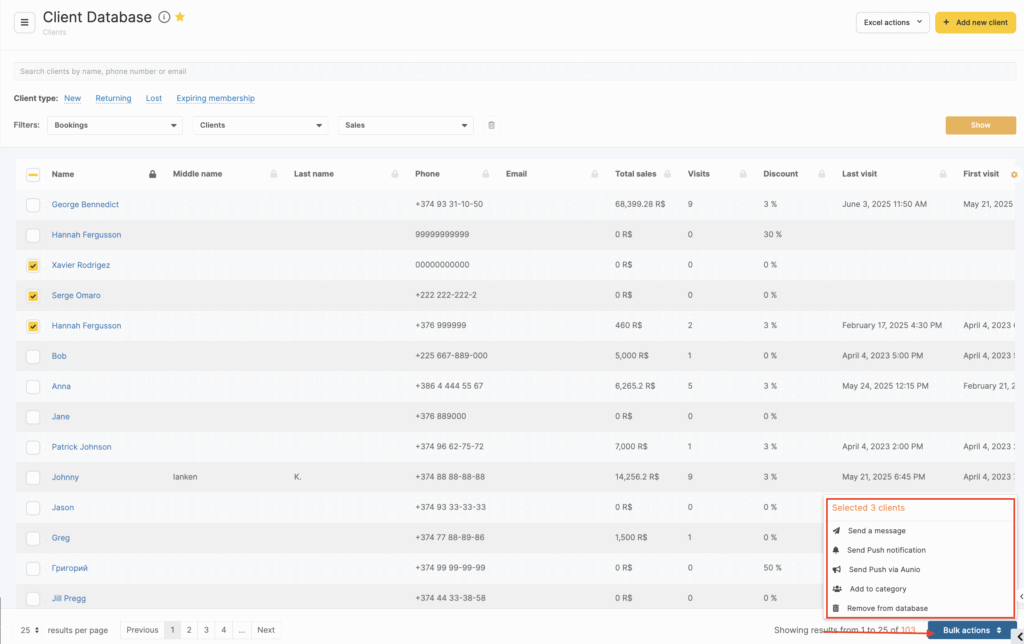Click the lock icon in Visits column
The image size is (1024, 644).
click(x=743, y=174)
